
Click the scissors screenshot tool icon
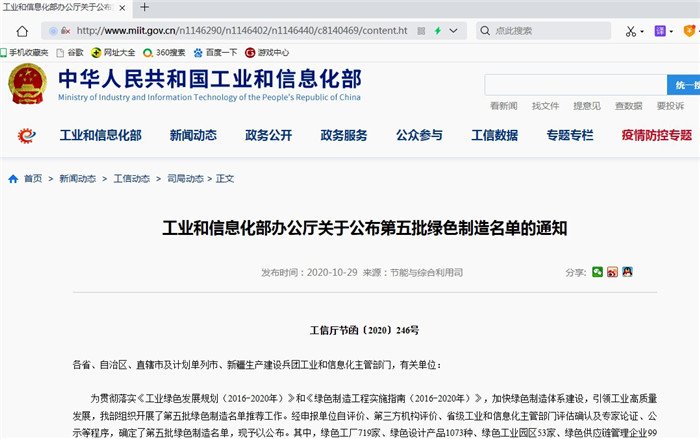[x=631, y=31]
